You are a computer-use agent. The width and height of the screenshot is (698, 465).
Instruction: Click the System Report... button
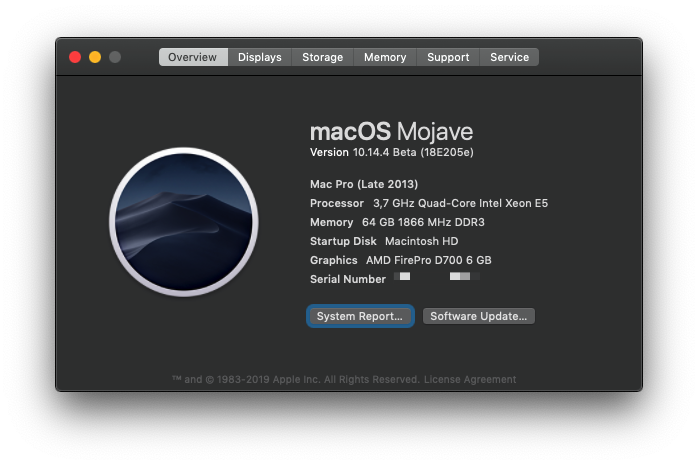360,316
